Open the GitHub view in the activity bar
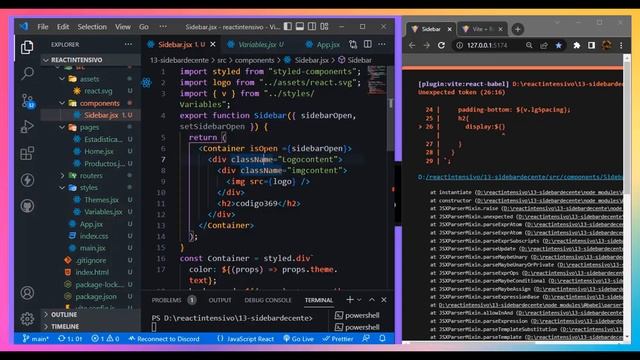This screenshot has width=640, height=360. tap(27, 206)
